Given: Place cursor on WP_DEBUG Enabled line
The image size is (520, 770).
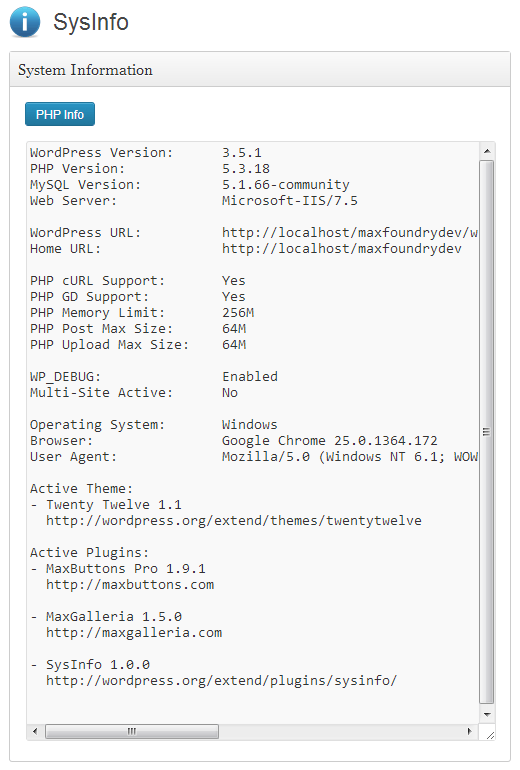Looking at the screenshot, I should 154,377.
